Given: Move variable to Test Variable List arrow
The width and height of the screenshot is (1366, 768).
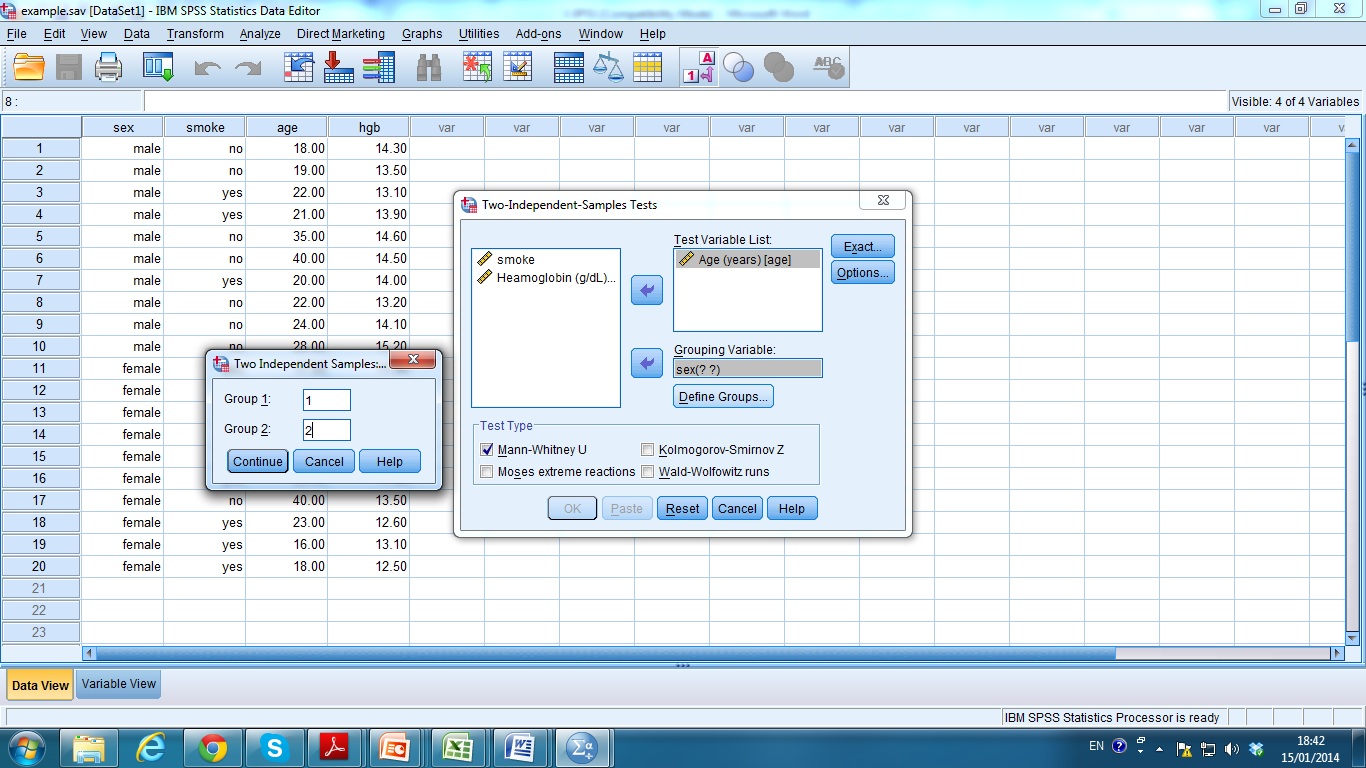Looking at the screenshot, I should [x=647, y=290].
